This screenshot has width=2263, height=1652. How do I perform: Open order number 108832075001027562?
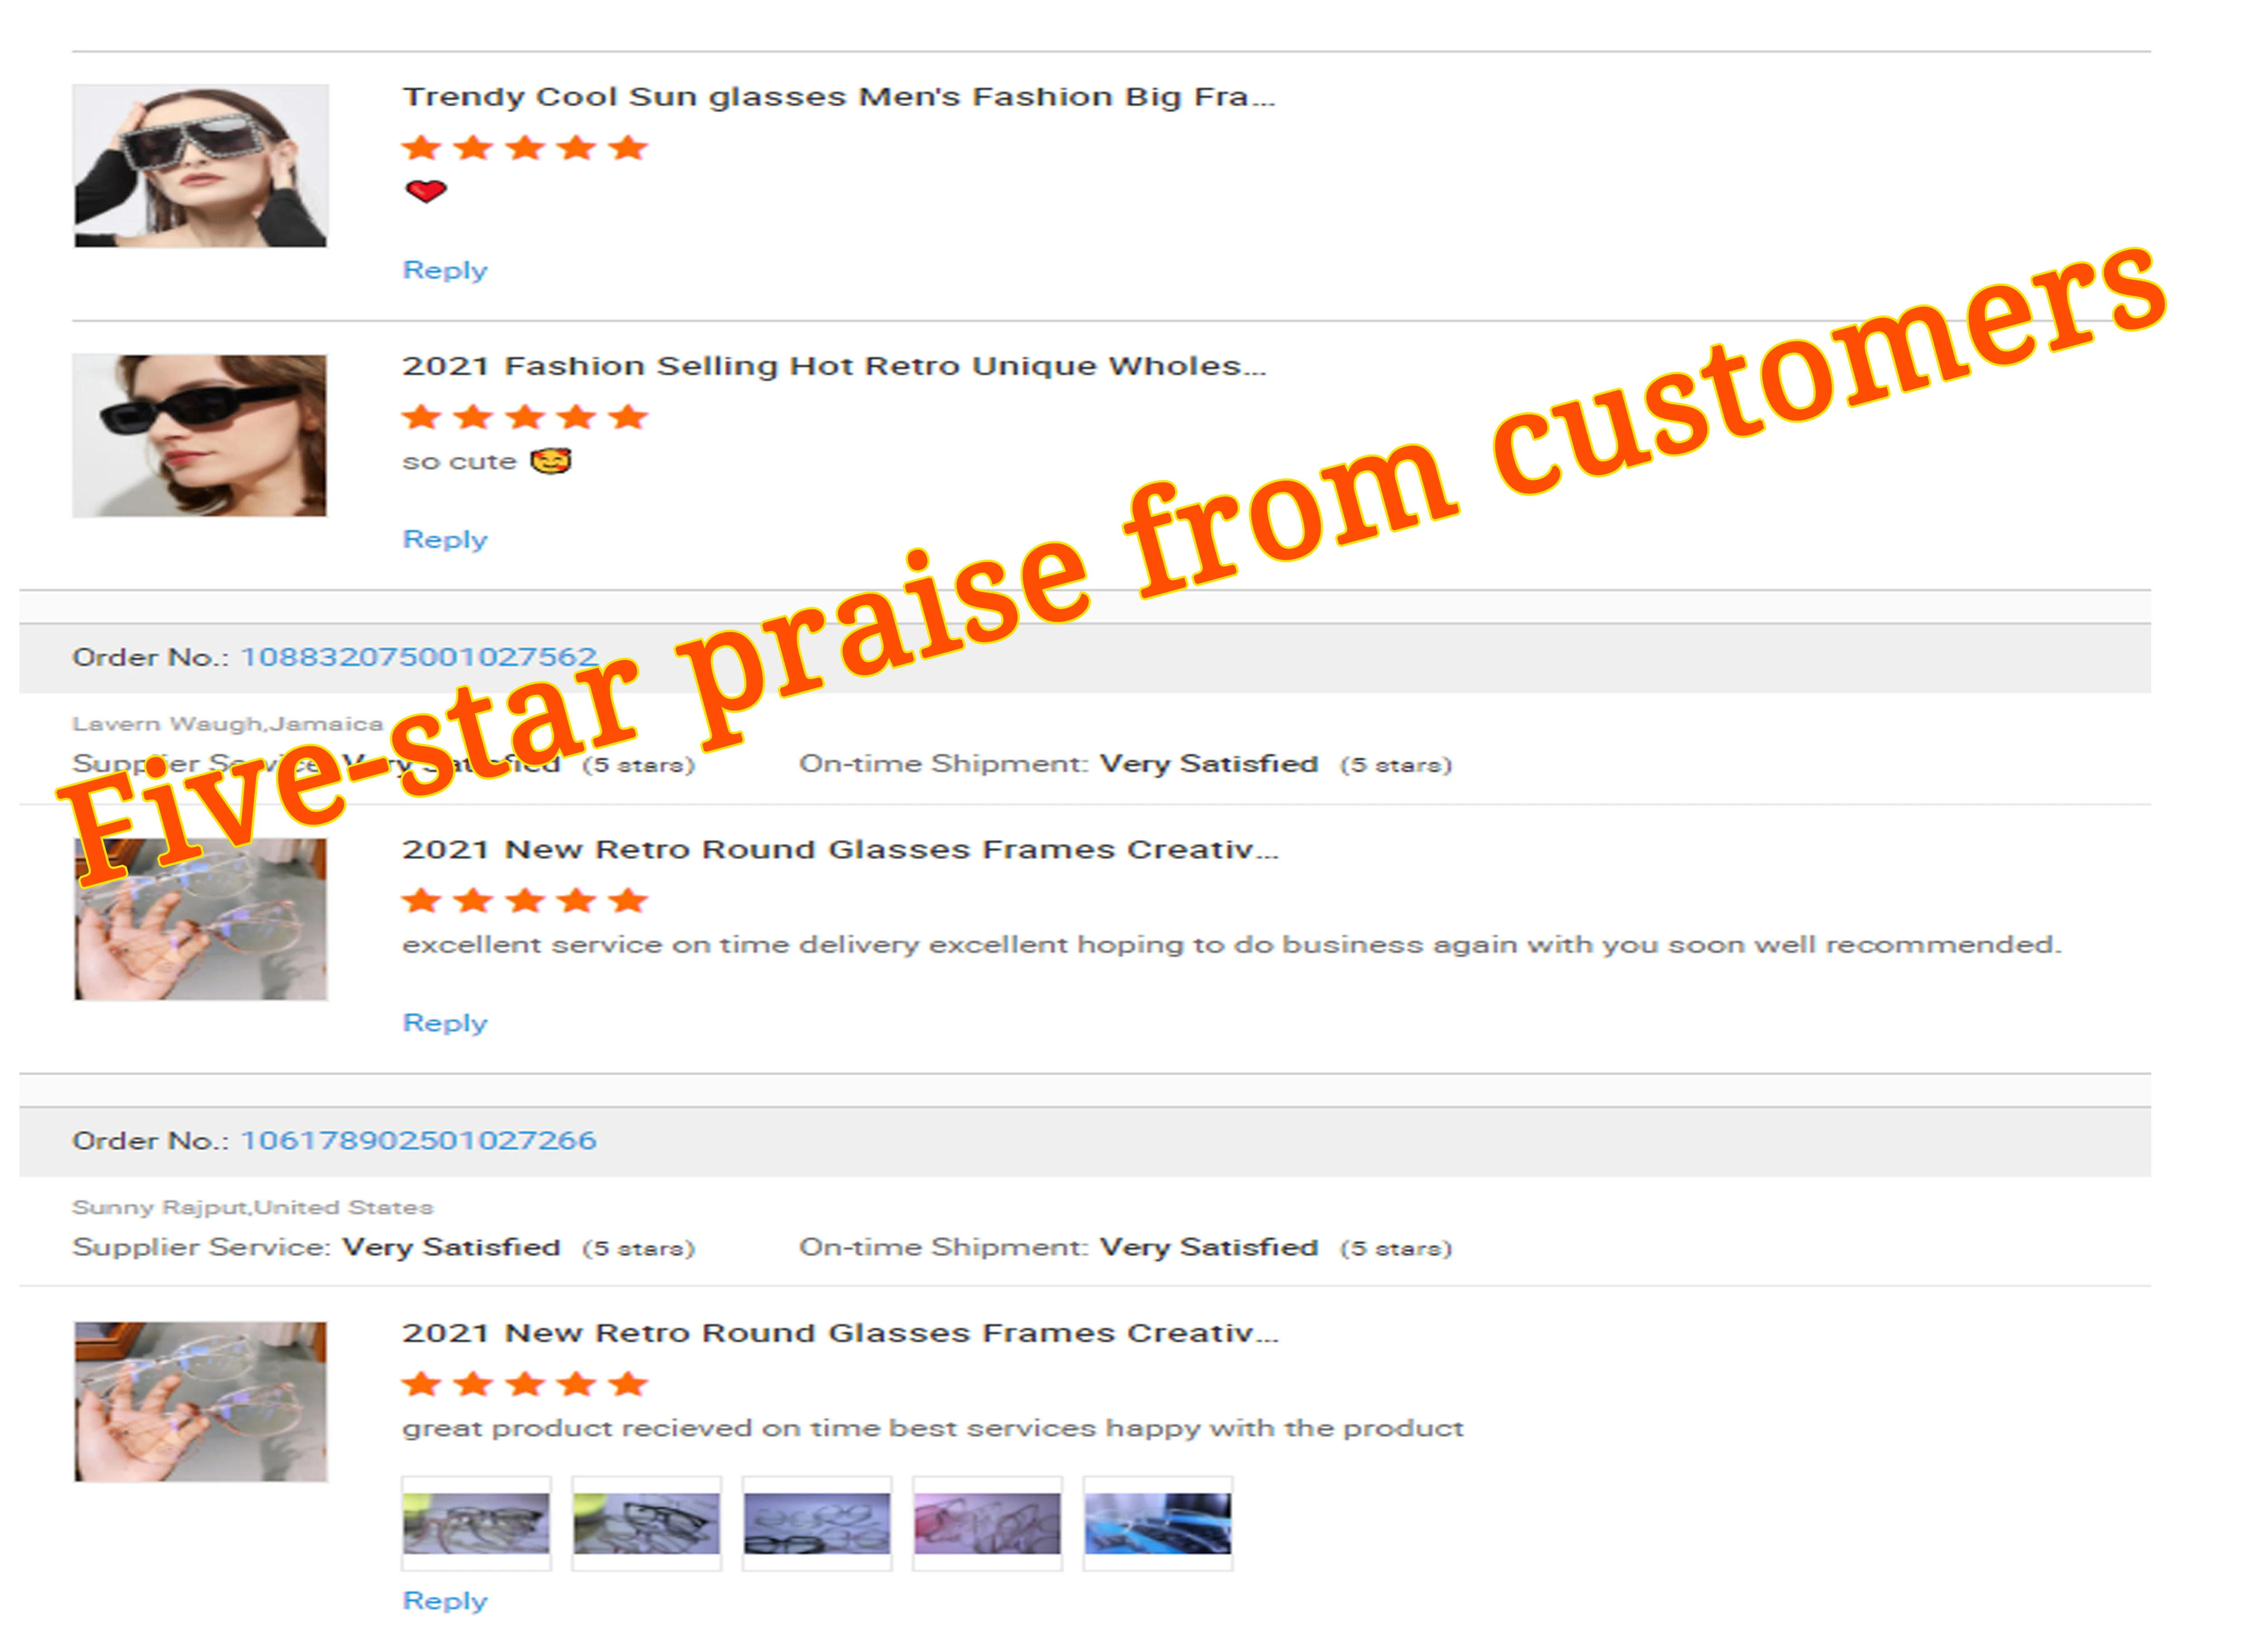coord(419,657)
